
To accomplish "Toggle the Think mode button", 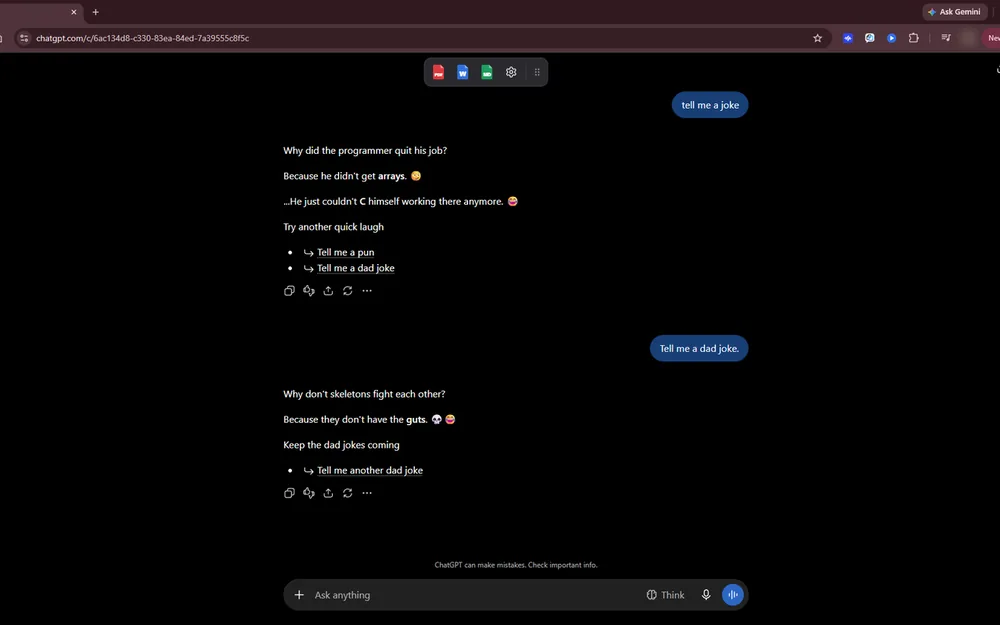I will (665, 595).
